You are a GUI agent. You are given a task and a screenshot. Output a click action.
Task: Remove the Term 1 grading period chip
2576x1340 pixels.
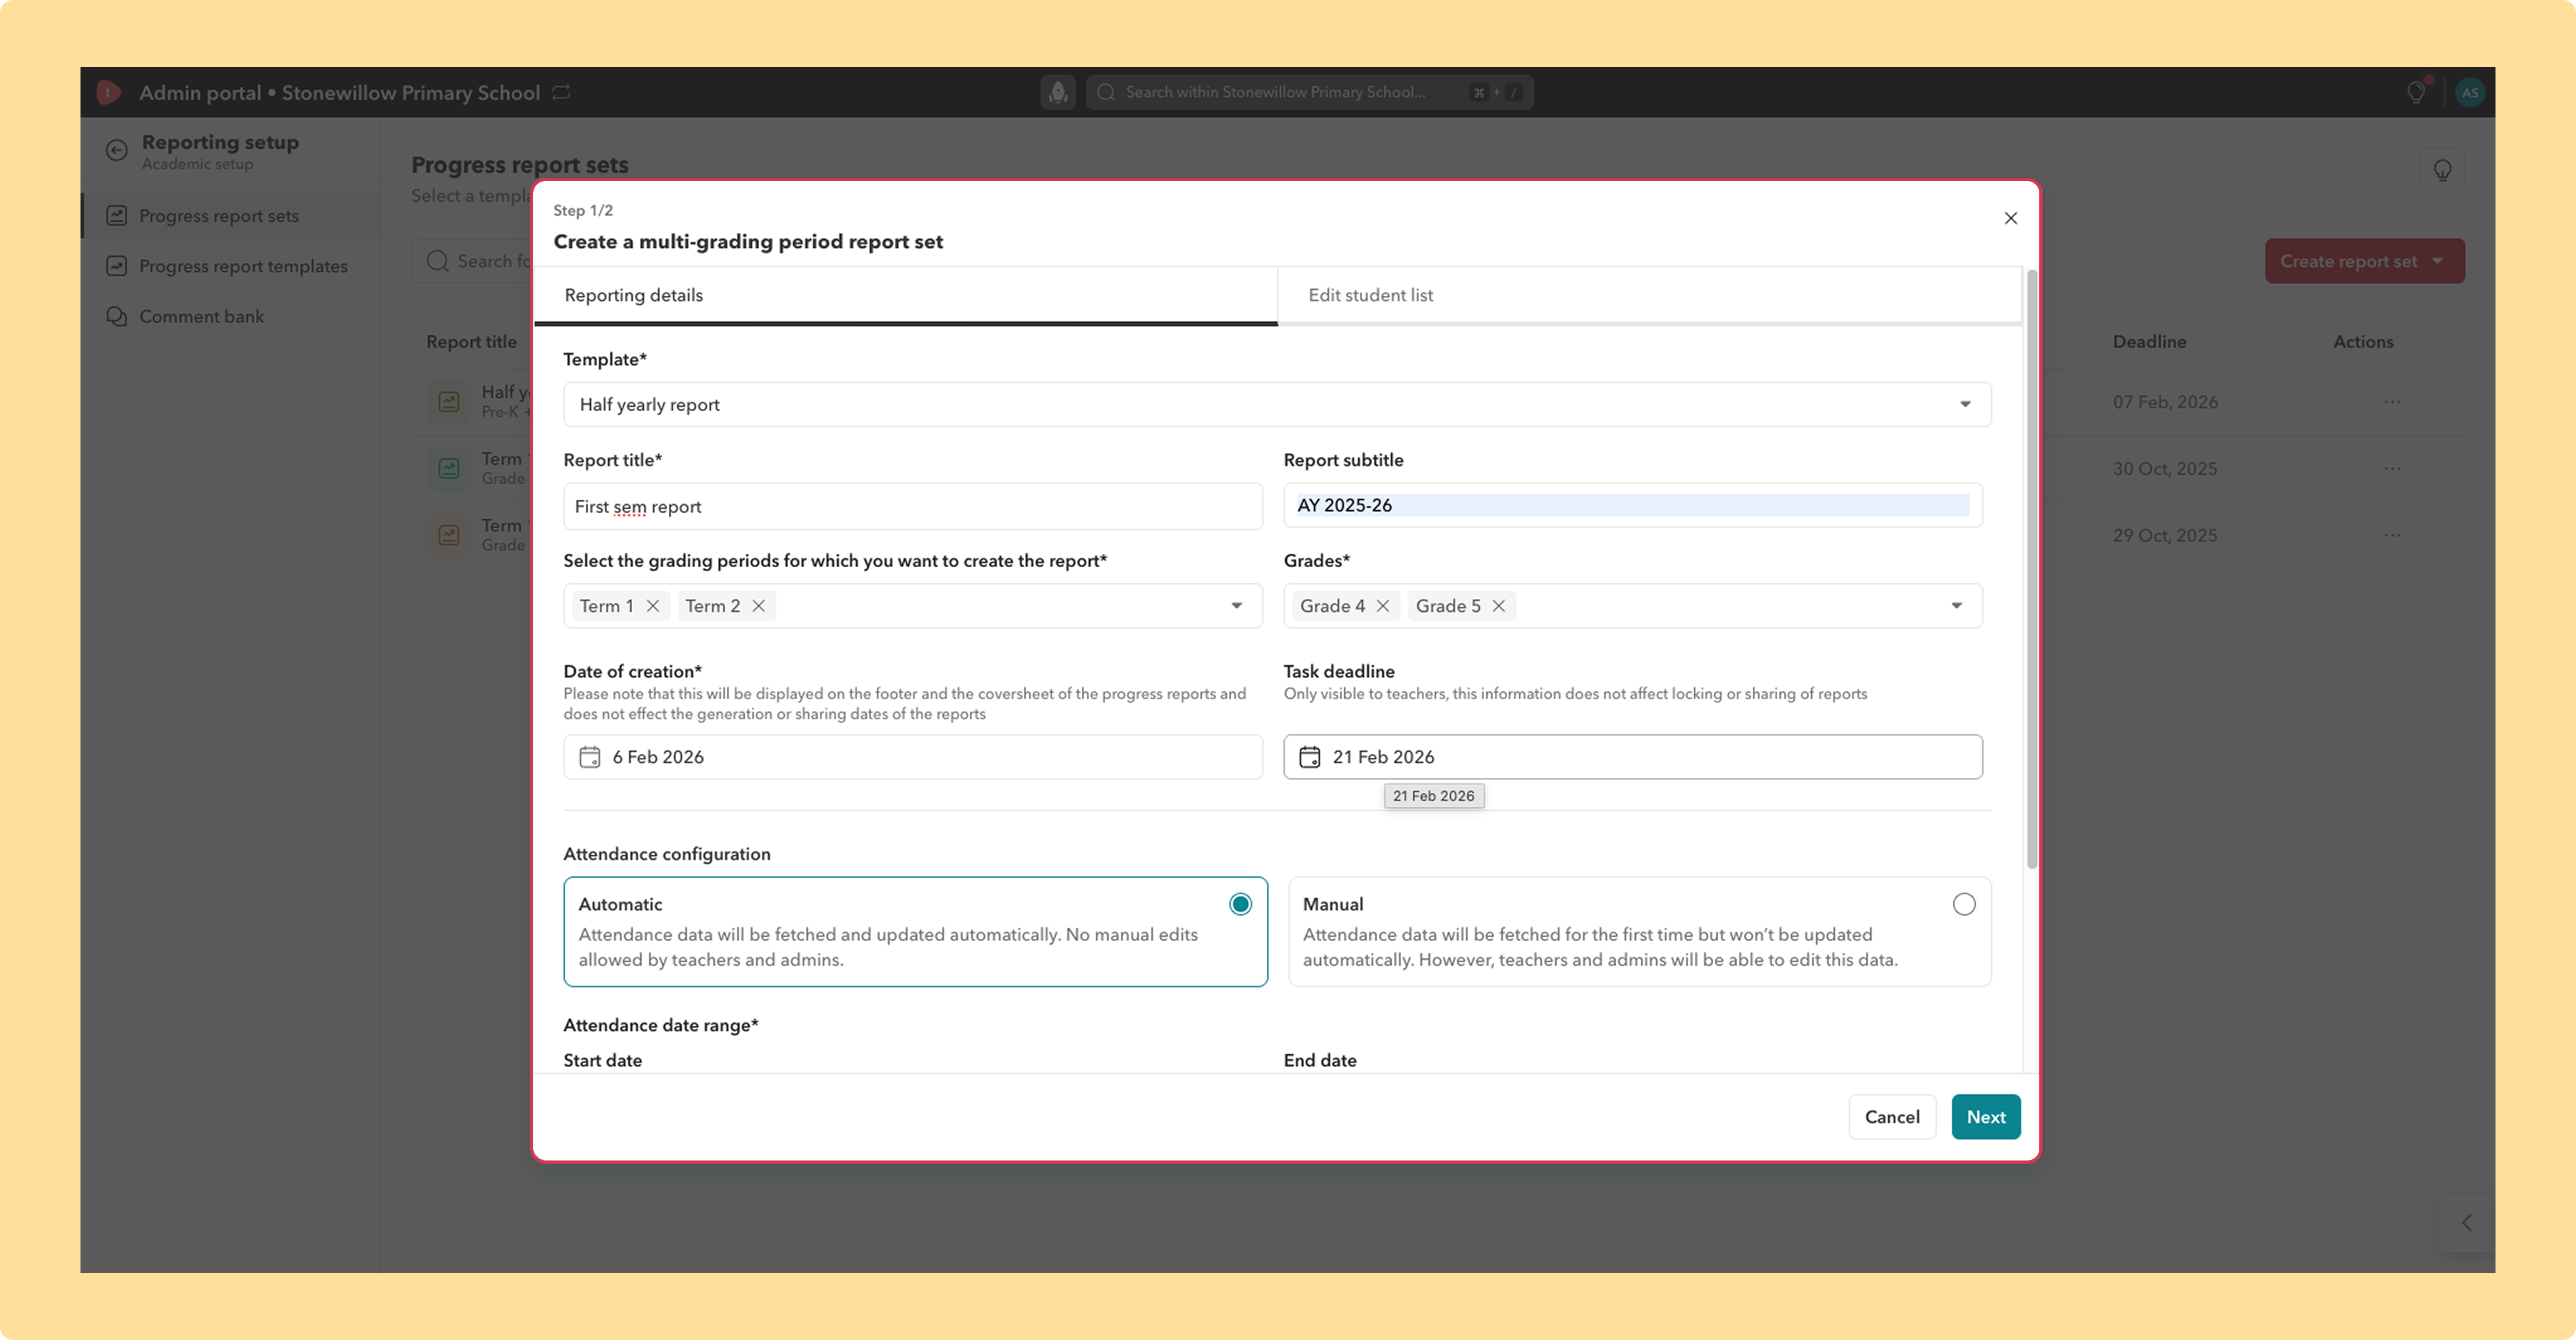[653, 606]
